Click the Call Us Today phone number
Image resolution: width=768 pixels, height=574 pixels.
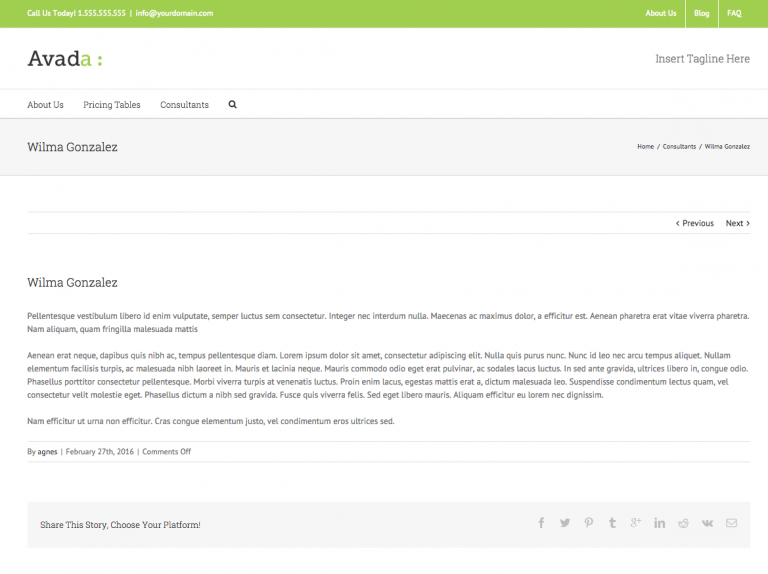pyautogui.click(x=76, y=13)
